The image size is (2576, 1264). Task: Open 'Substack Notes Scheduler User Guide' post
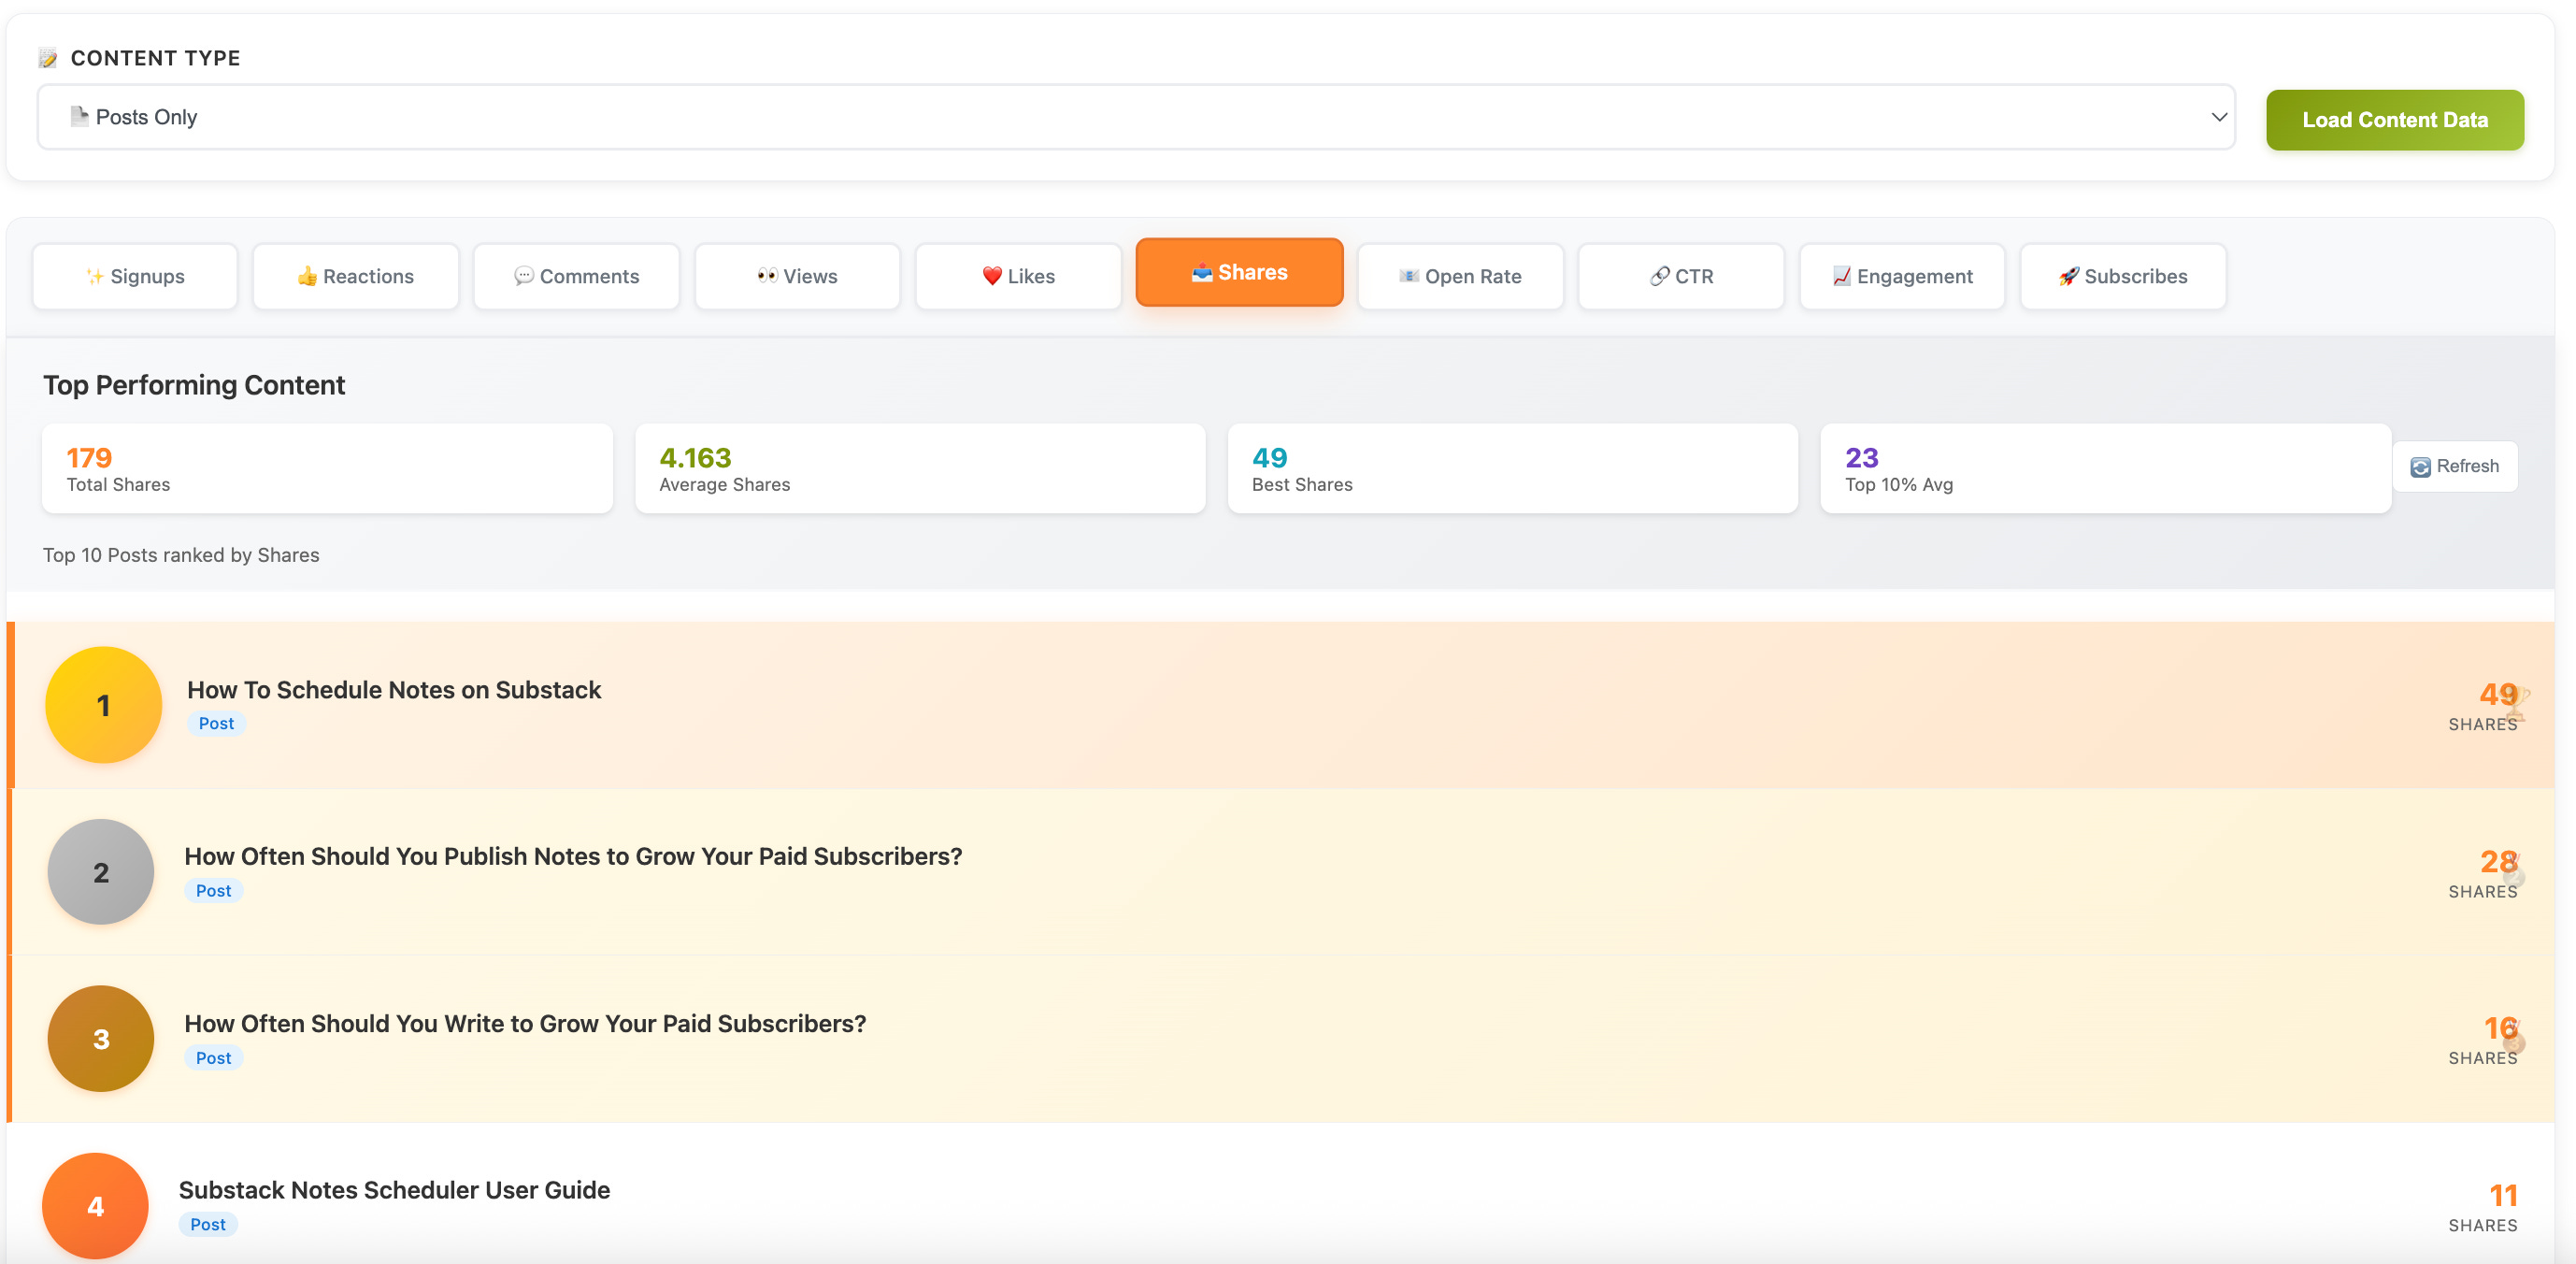(x=394, y=1190)
